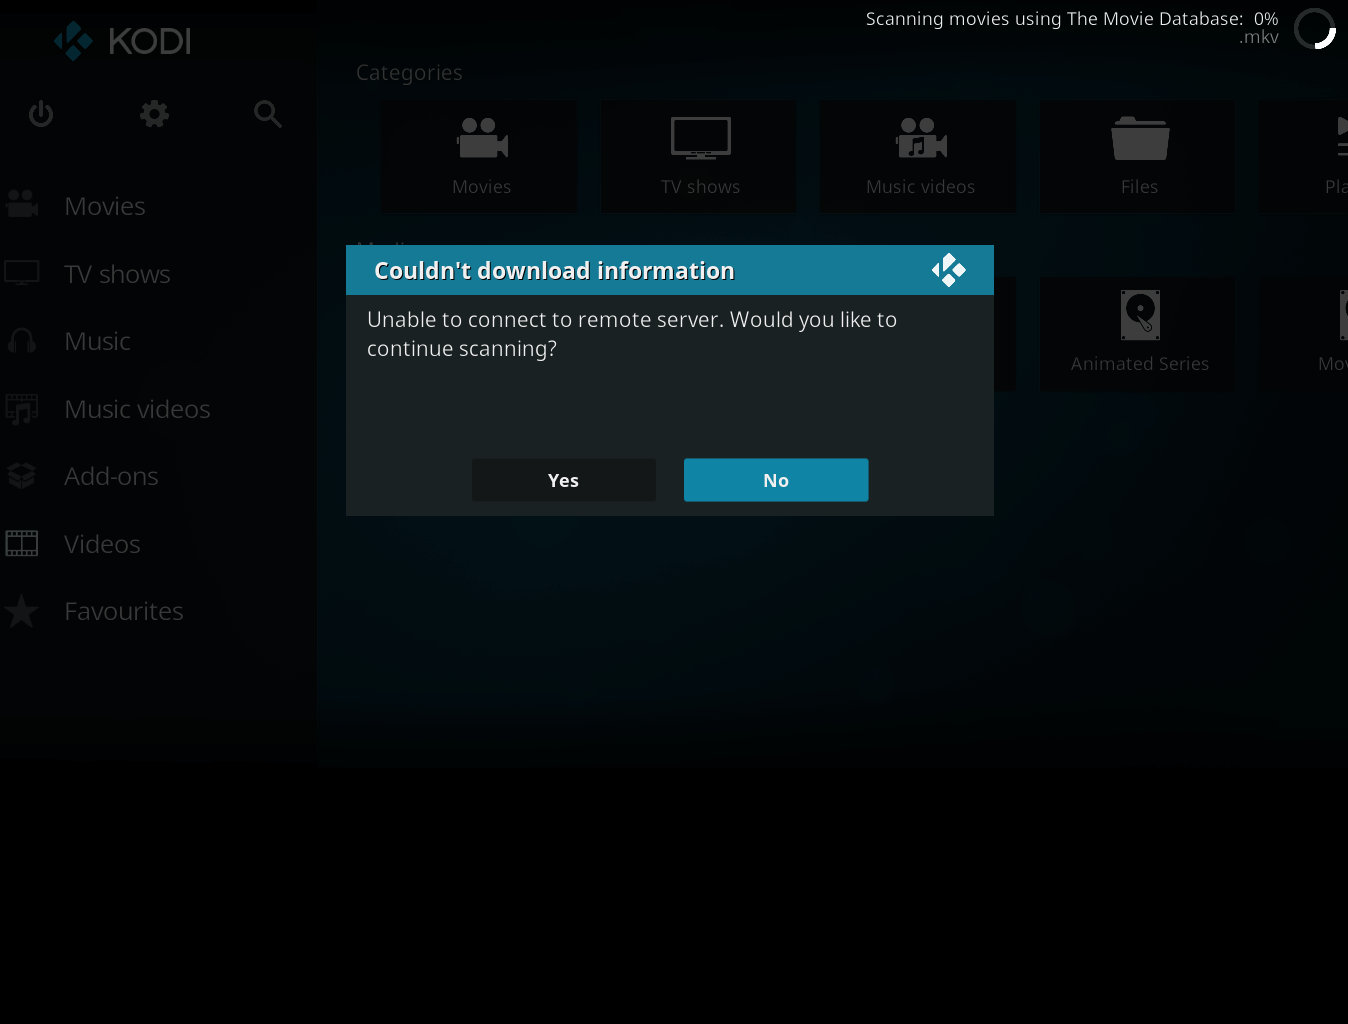Click the Music headphones icon
1348x1024 pixels.
[x=22, y=341]
